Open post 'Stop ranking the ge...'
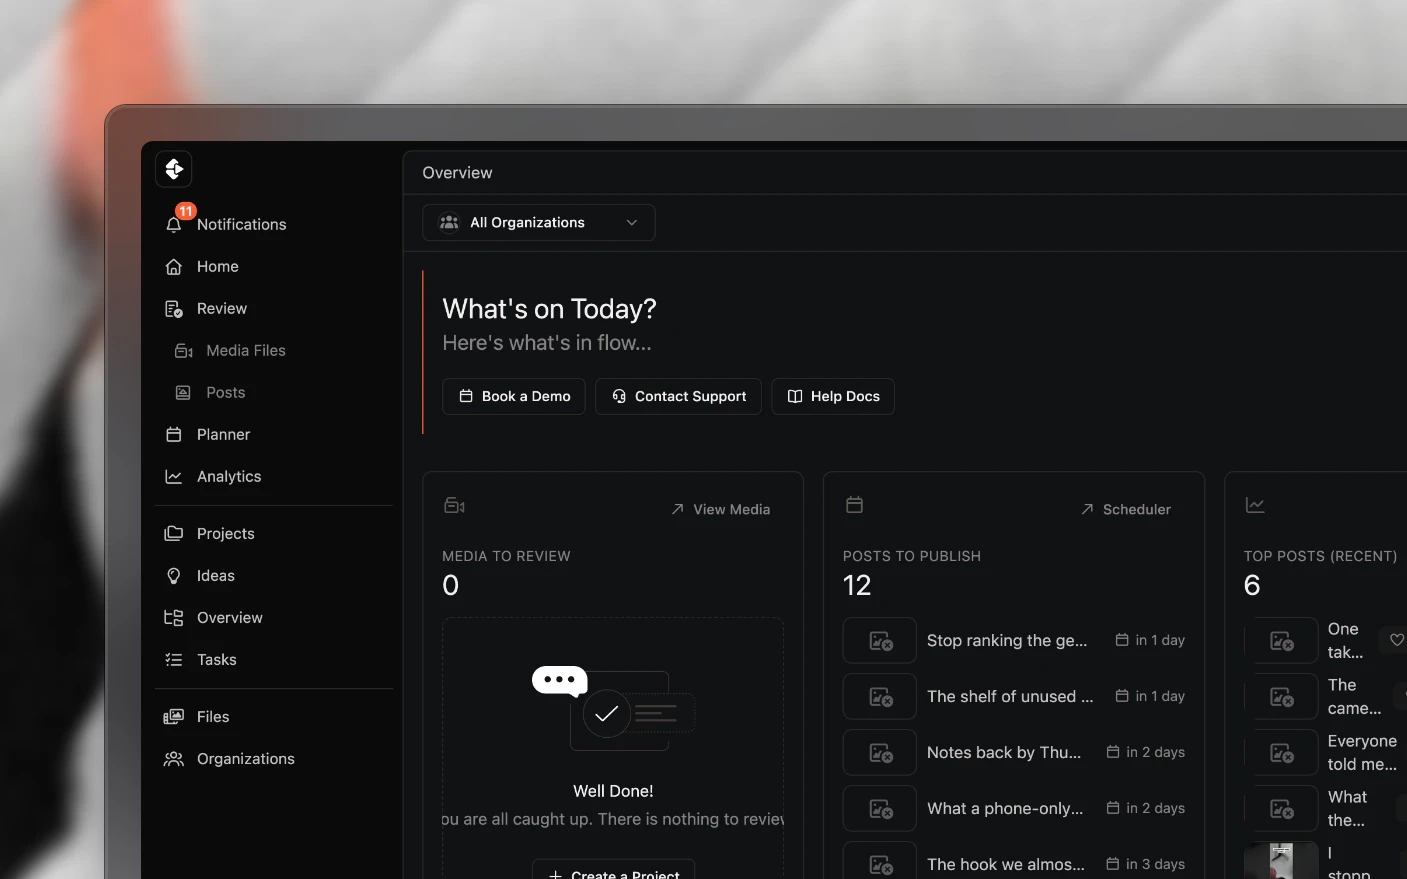This screenshot has height=879, width=1407. click(1007, 641)
